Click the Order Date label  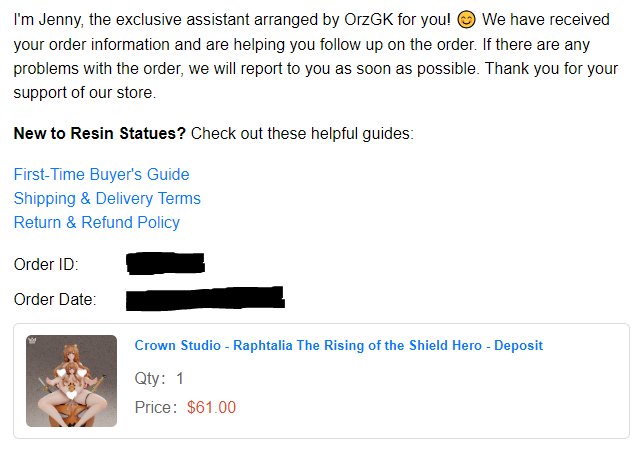click(x=55, y=298)
